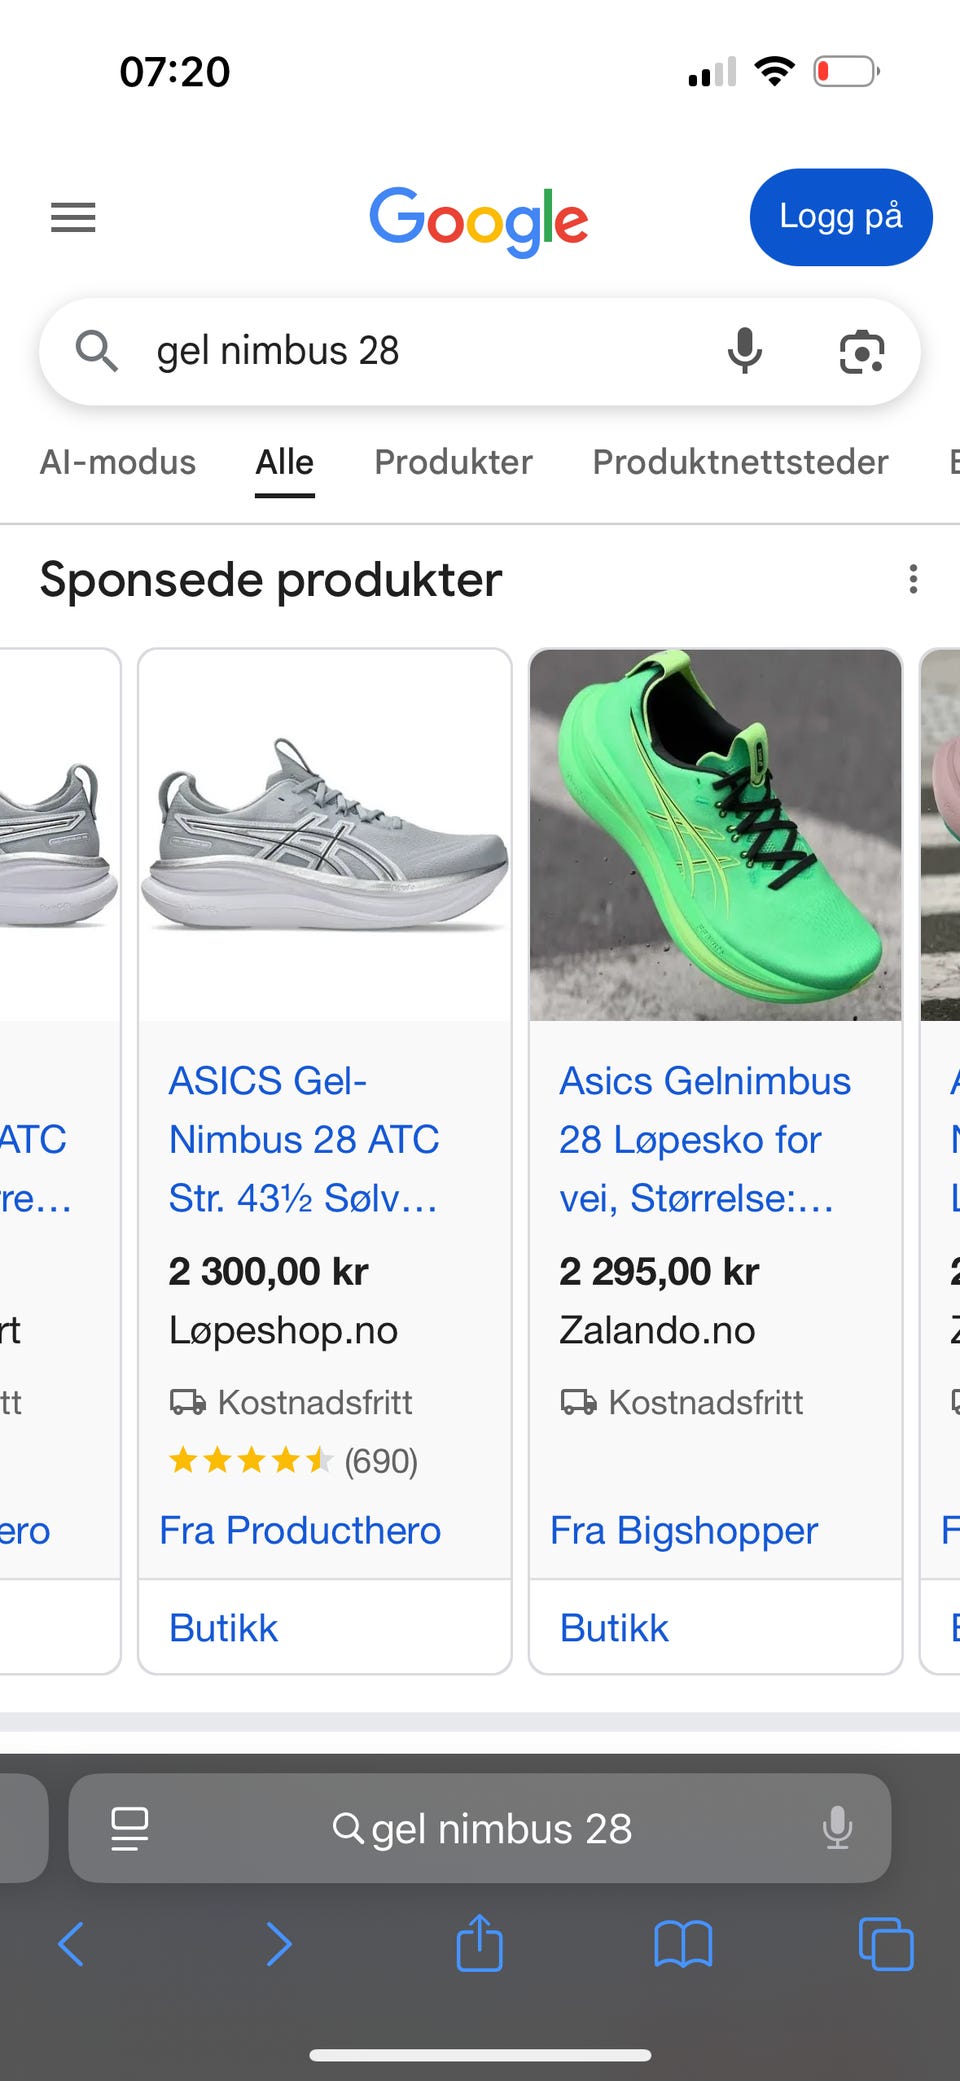Screen dimensions: 960x2081
Task: Open Google Lens camera search
Action: 861,351
